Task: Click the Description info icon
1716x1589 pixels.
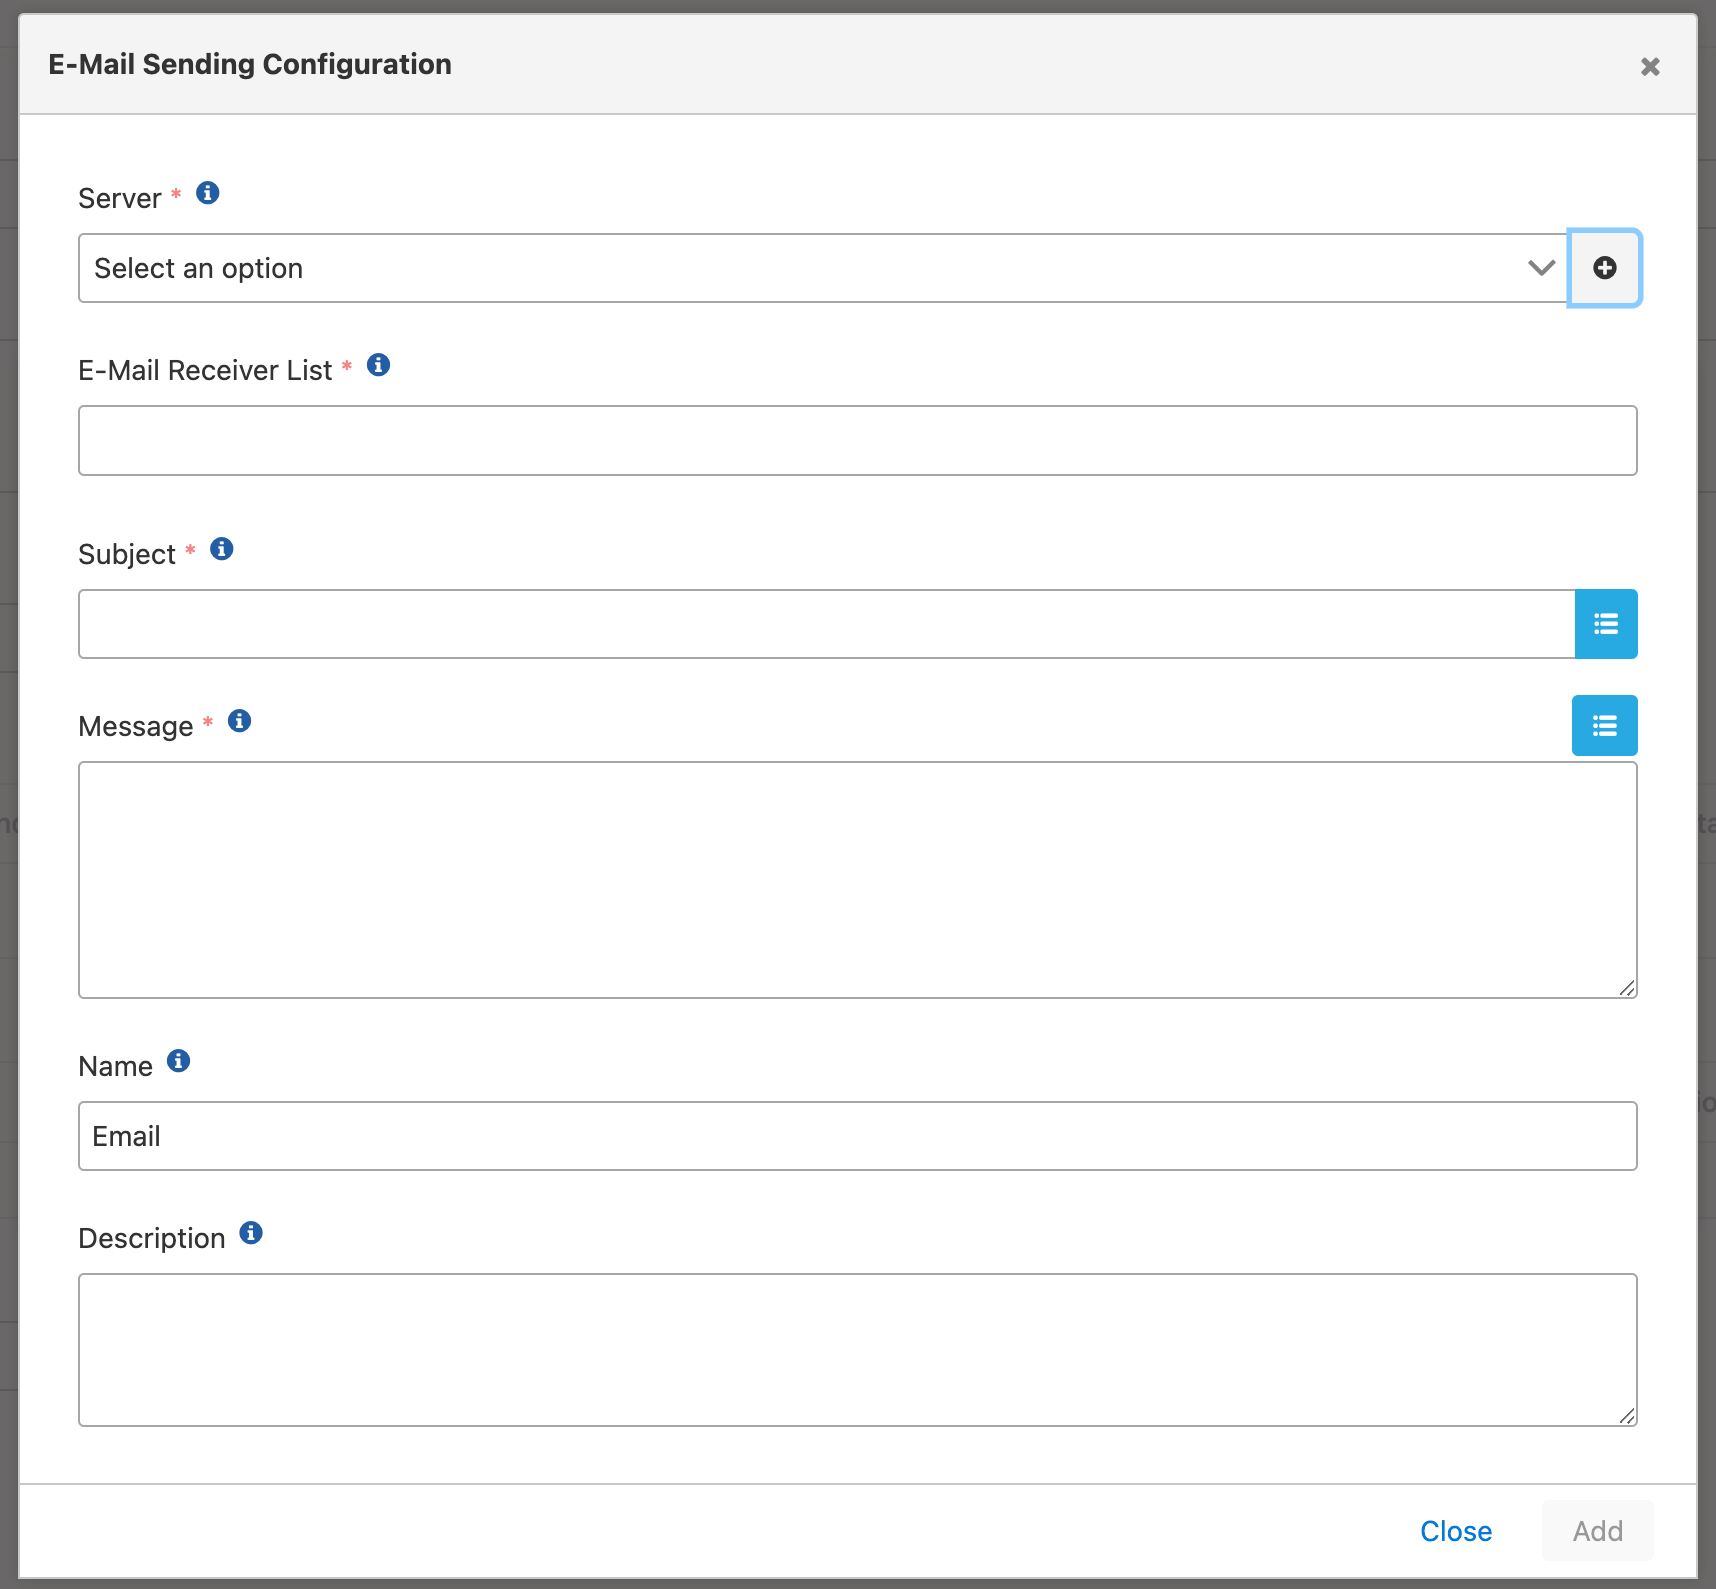Action: coord(250,1233)
